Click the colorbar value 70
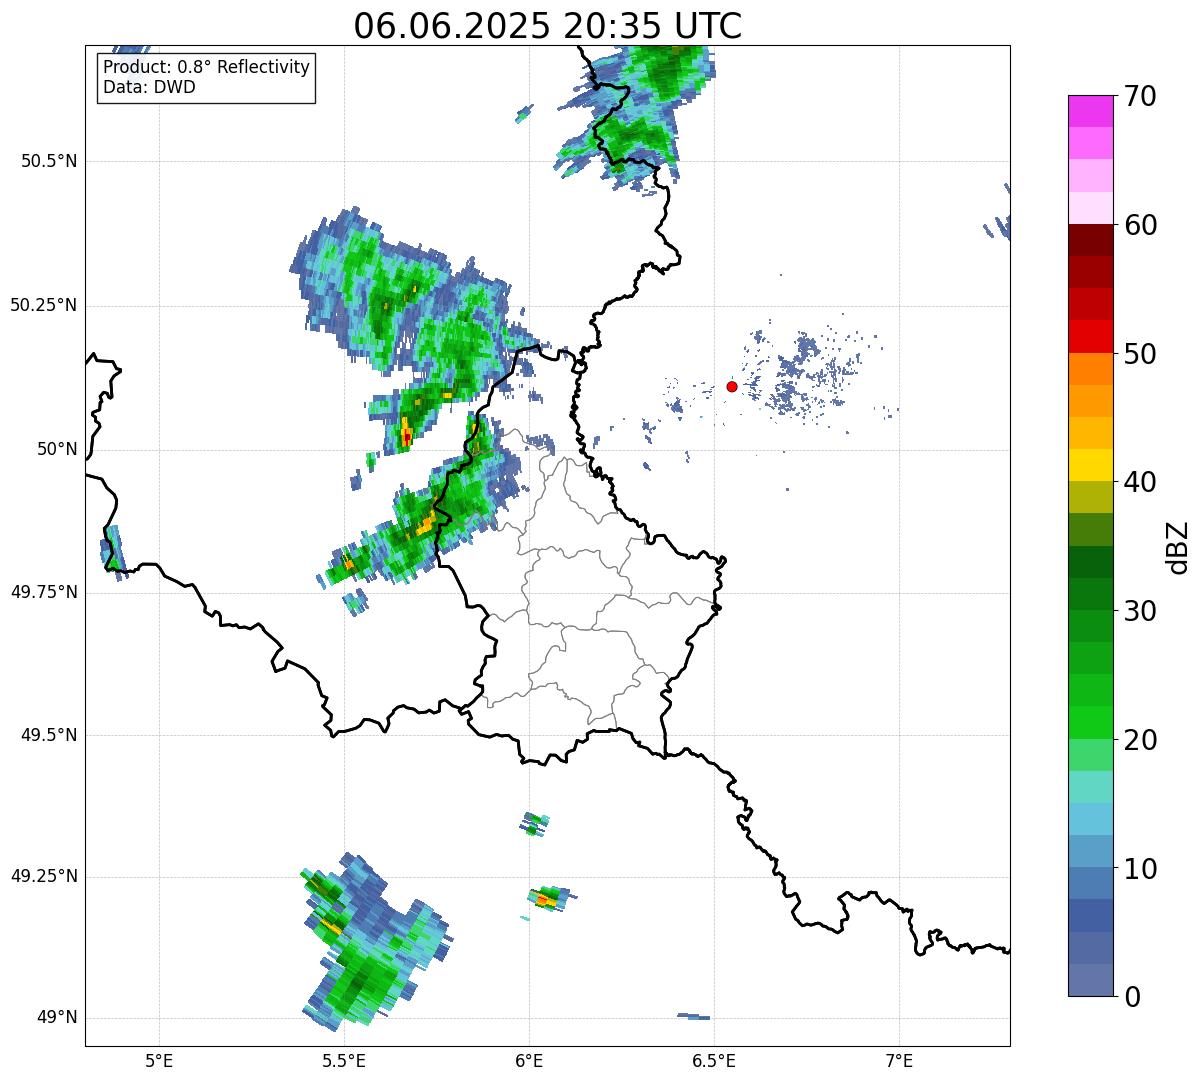 point(1140,96)
